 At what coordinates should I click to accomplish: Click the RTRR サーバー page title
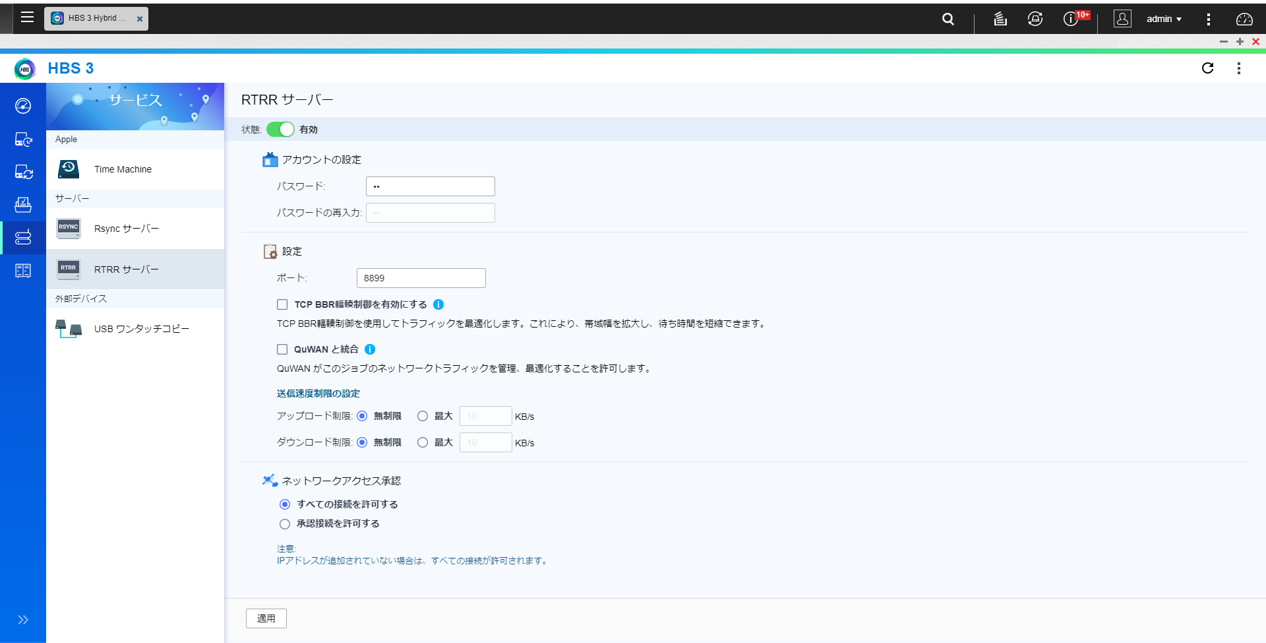(x=287, y=100)
